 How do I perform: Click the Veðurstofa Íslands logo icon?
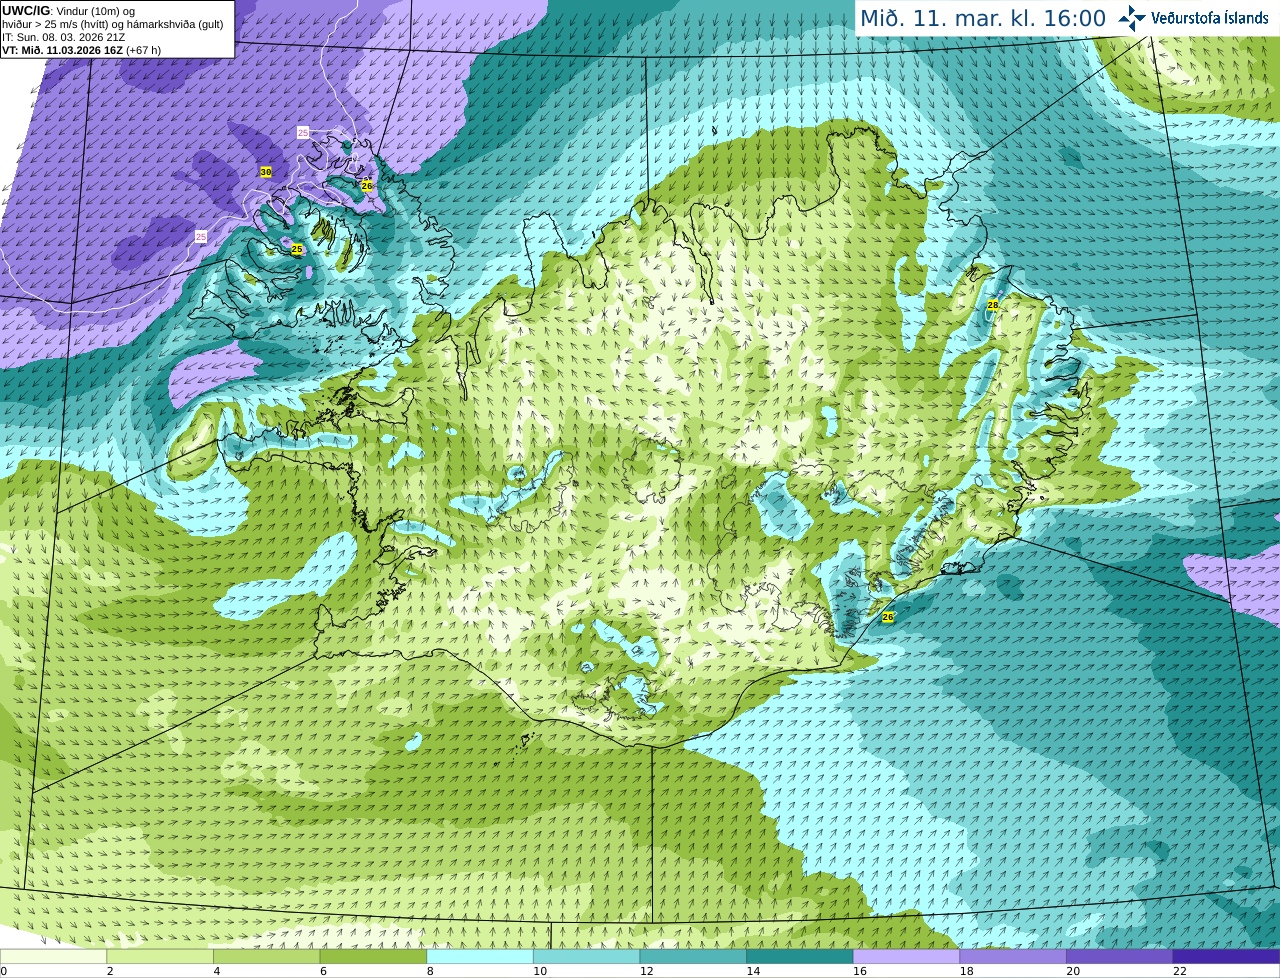1131,18
